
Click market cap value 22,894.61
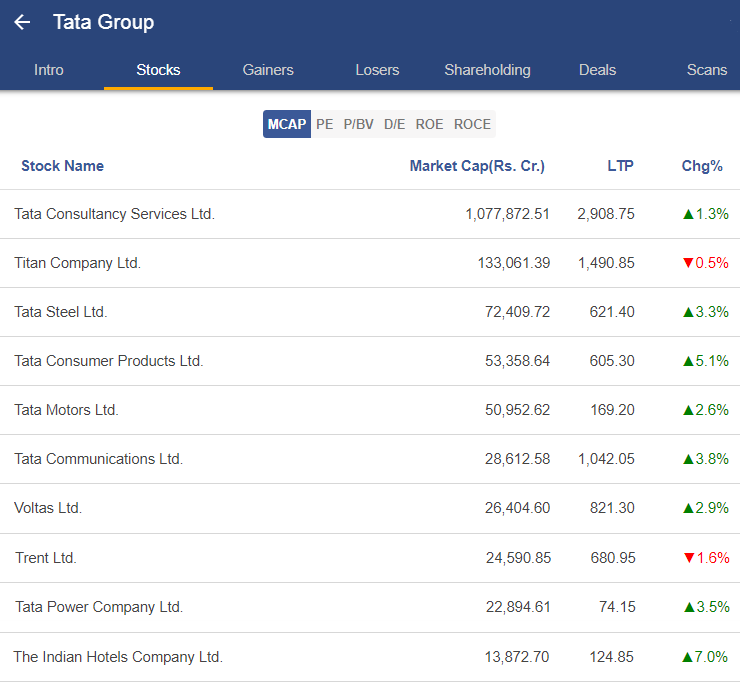[x=518, y=607]
